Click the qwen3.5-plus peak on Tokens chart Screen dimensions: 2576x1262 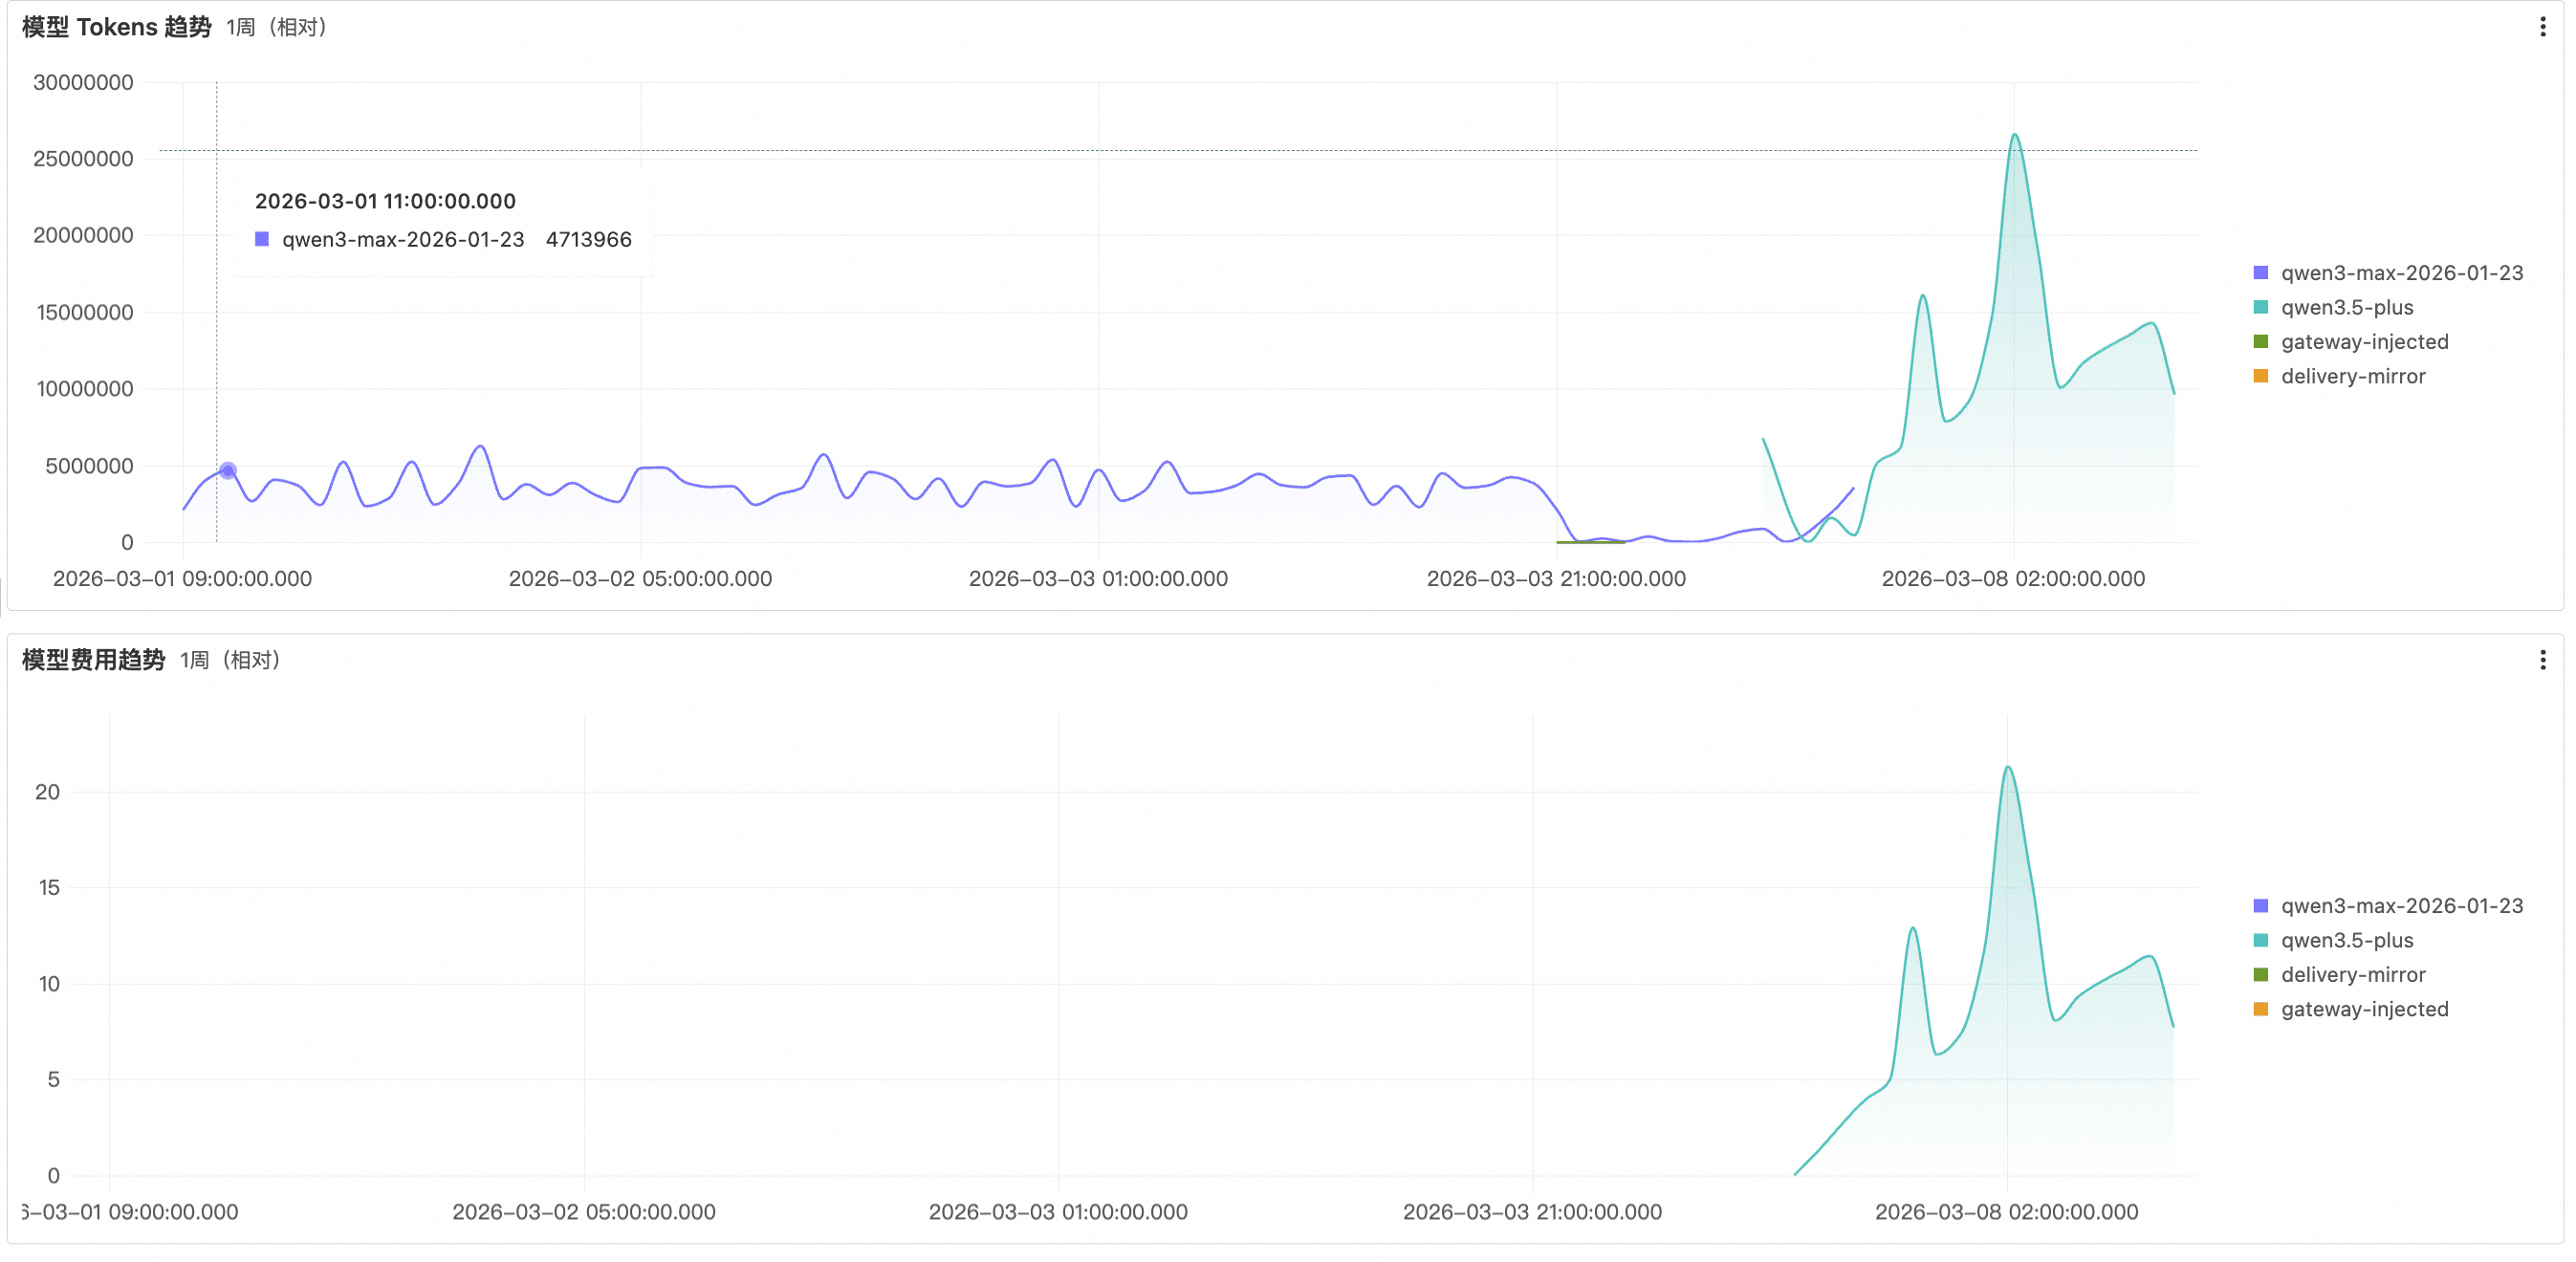click(x=2014, y=136)
